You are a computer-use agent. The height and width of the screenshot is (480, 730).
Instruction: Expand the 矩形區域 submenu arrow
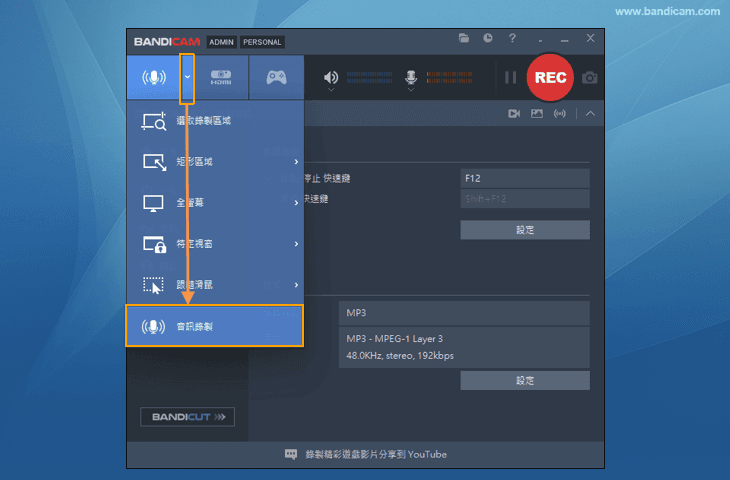pos(296,162)
